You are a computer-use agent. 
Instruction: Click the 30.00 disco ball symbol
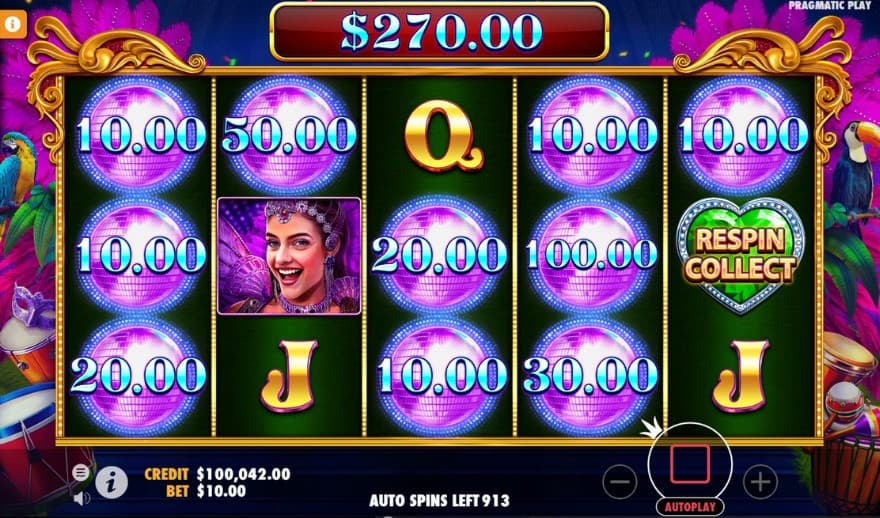590,375
